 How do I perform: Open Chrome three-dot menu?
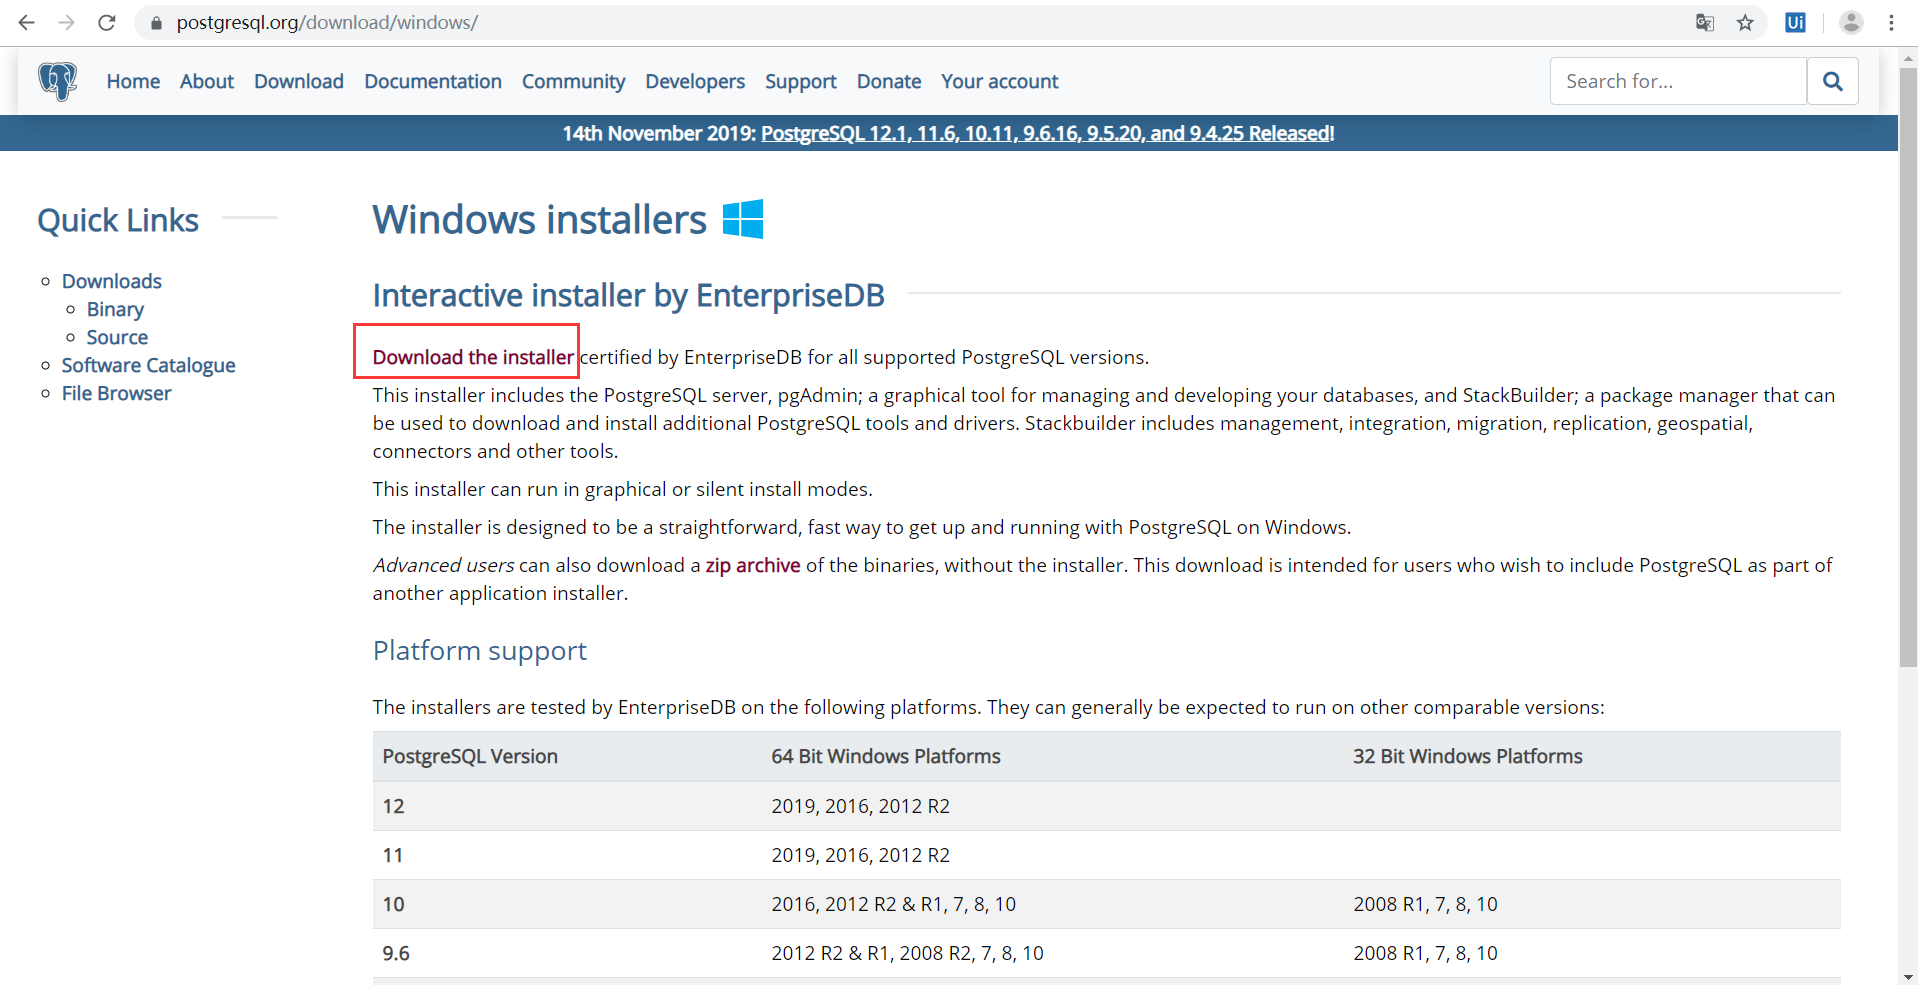click(x=1891, y=22)
